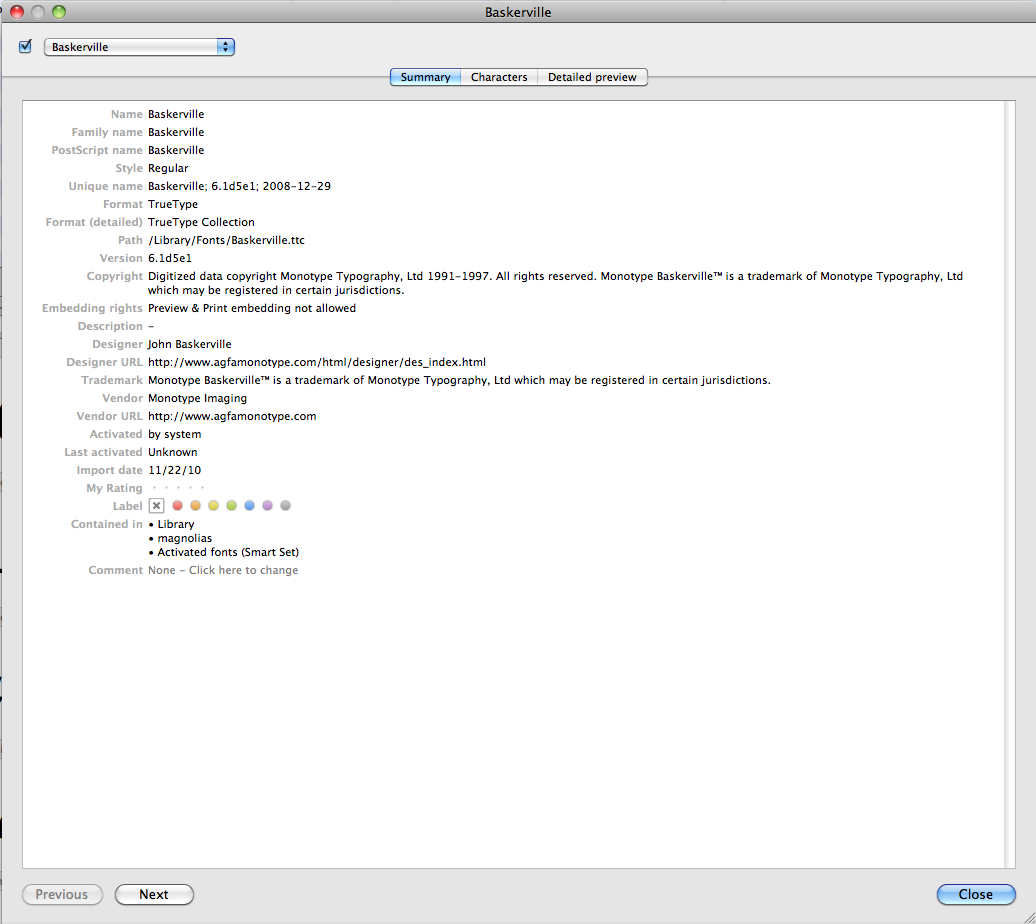The height and width of the screenshot is (924, 1036).
Task: Click the comment text to change it
Action: point(223,570)
